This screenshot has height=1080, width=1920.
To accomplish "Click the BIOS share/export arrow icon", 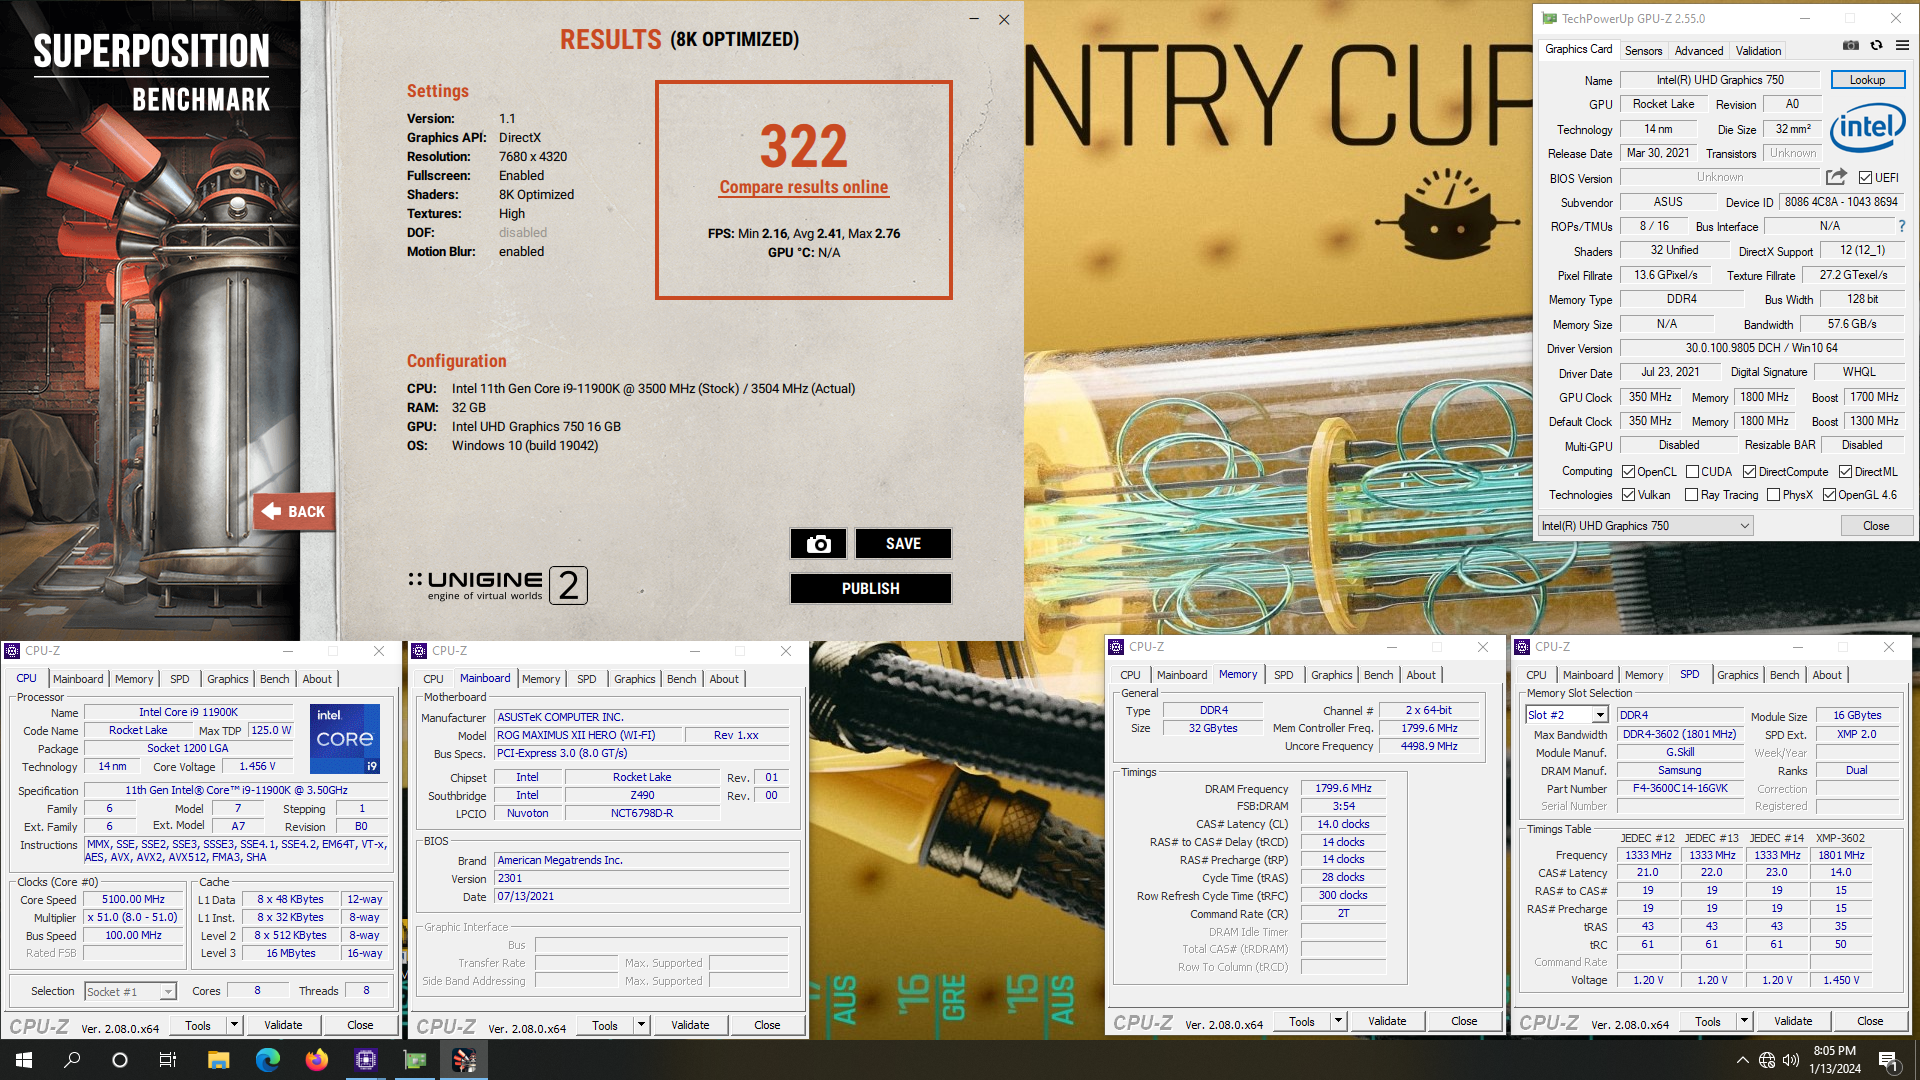I will pos(1836,177).
